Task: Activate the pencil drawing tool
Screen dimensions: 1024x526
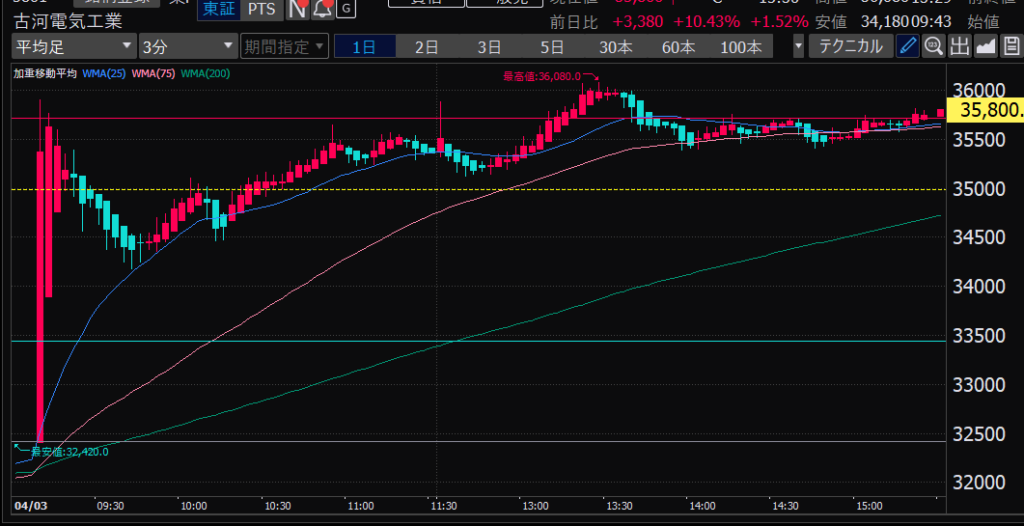Action: [907, 46]
